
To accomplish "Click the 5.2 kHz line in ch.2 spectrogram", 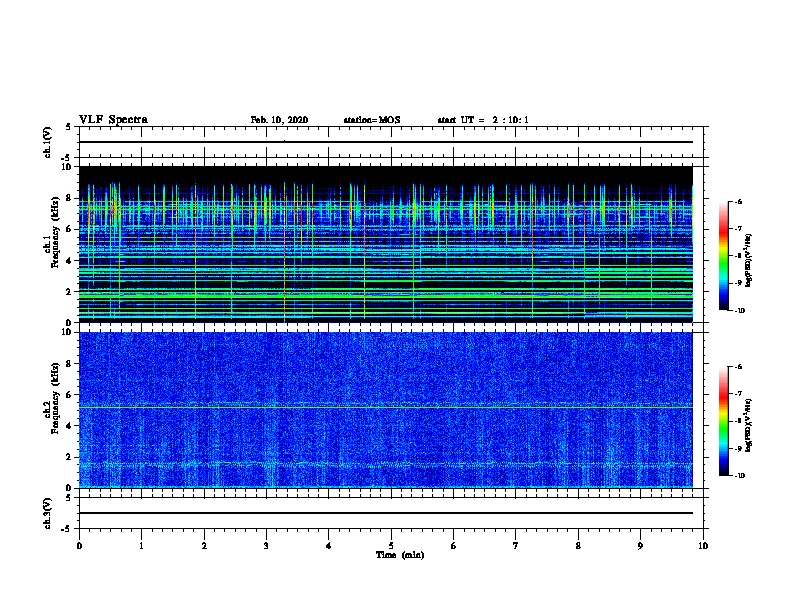I will [386, 407].
